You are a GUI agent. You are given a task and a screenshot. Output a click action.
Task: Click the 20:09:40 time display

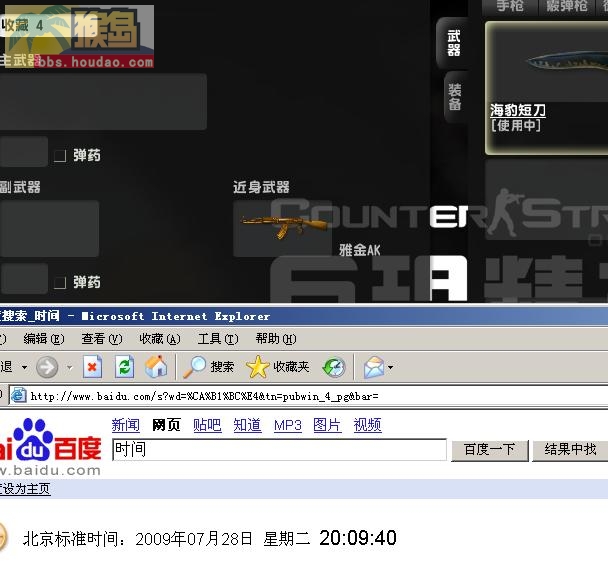tap(358, 538)
